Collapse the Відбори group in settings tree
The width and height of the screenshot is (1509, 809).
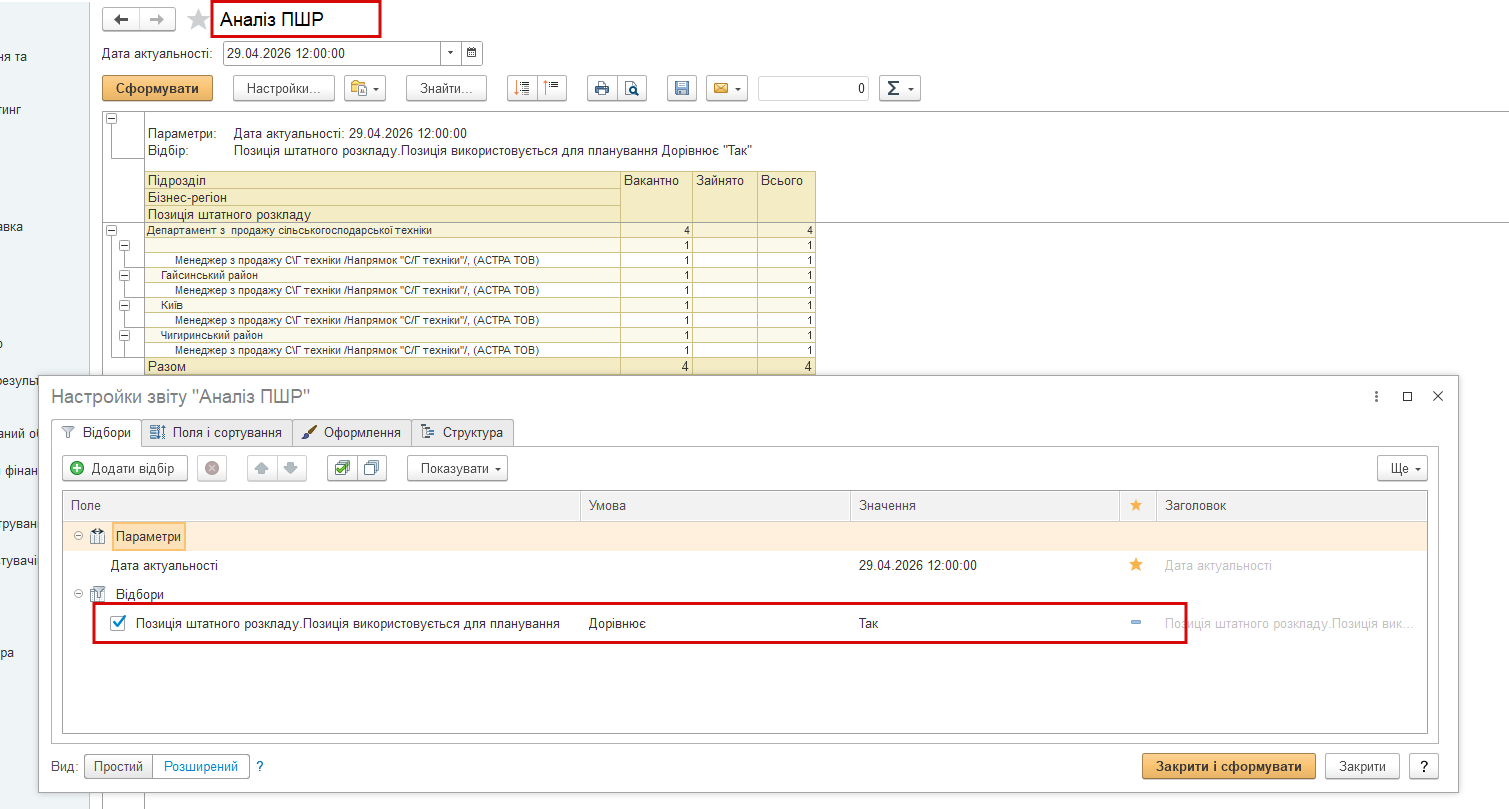click(x=78, y=594)
